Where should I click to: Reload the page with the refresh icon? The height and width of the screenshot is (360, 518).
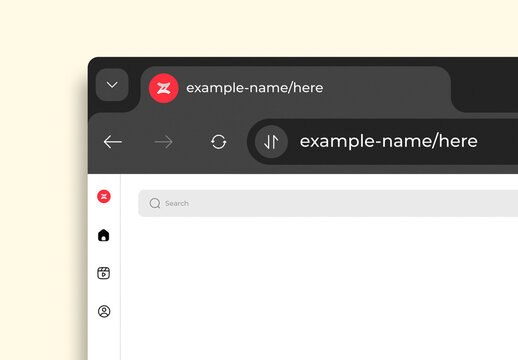[x=219, y=142]
